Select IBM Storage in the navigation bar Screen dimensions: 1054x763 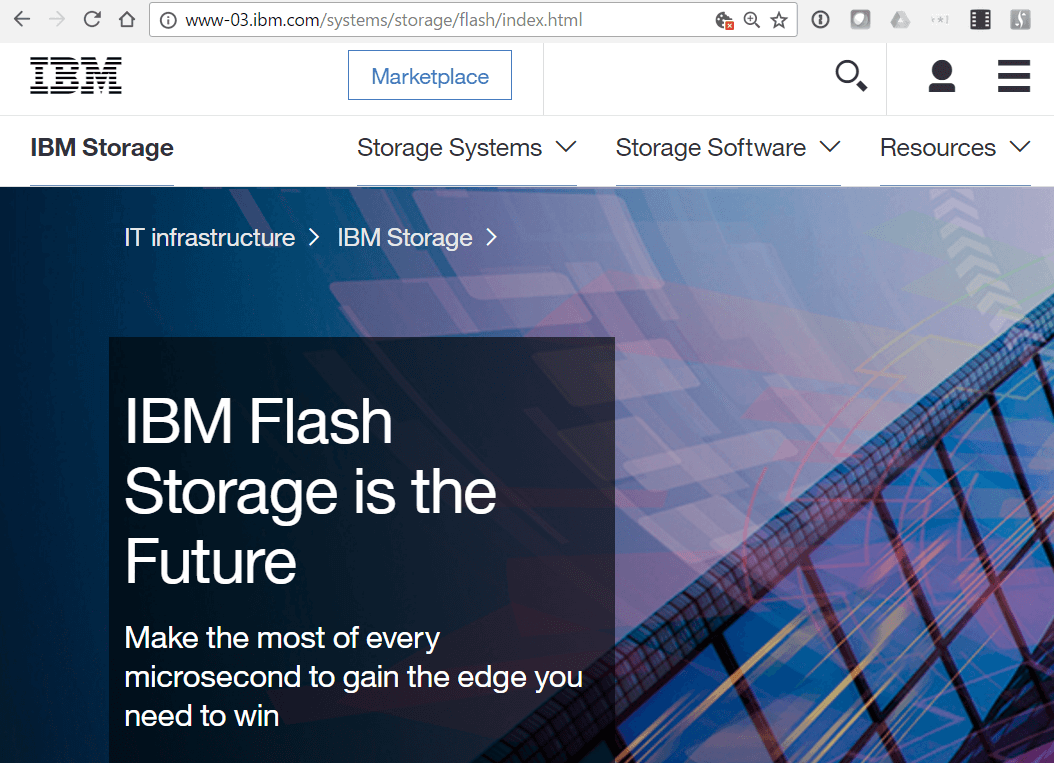[x=102, y=147]
